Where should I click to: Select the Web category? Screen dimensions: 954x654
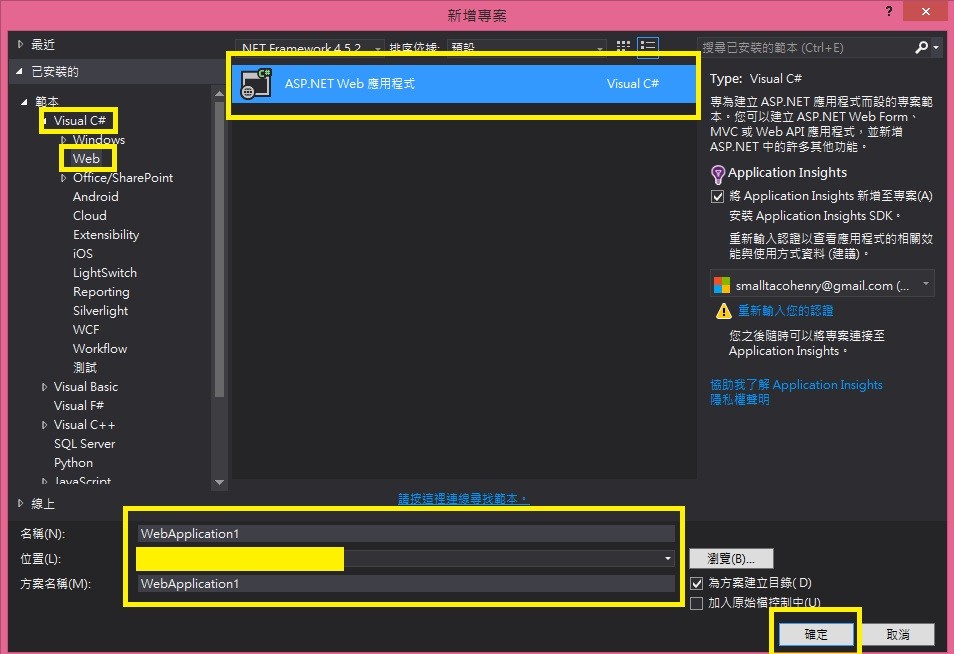86,159
